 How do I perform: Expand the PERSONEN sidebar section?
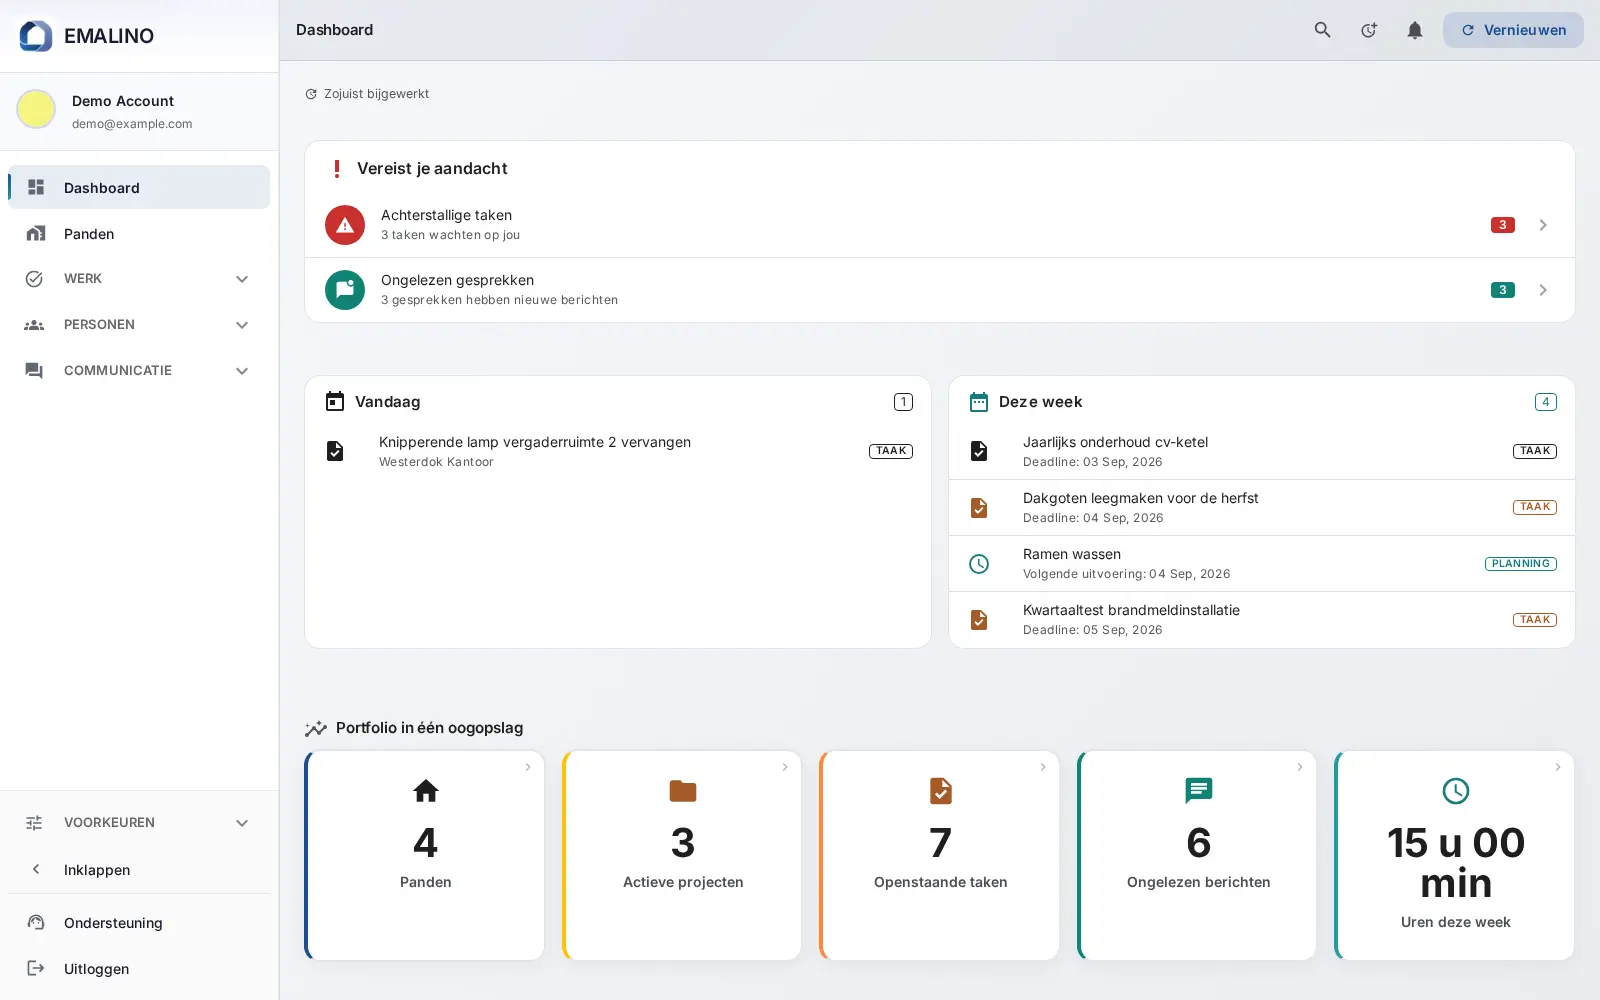pyautogui.click(x=139, y=325)
